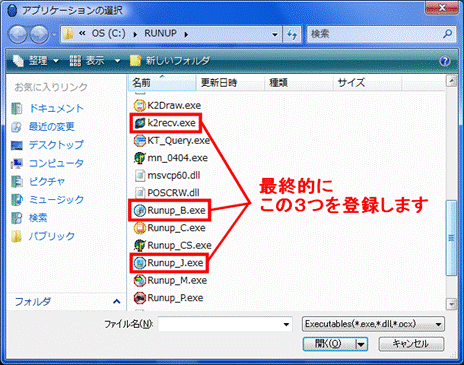The image size is (464, 365).
Task: Click the refresh button beside address bar
Action: click(292, 34)
